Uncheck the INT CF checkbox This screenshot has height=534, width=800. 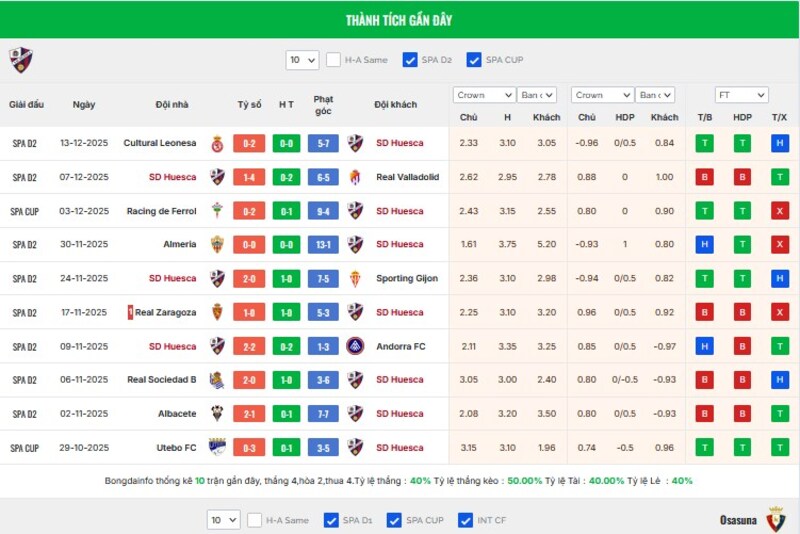(465, 520)
